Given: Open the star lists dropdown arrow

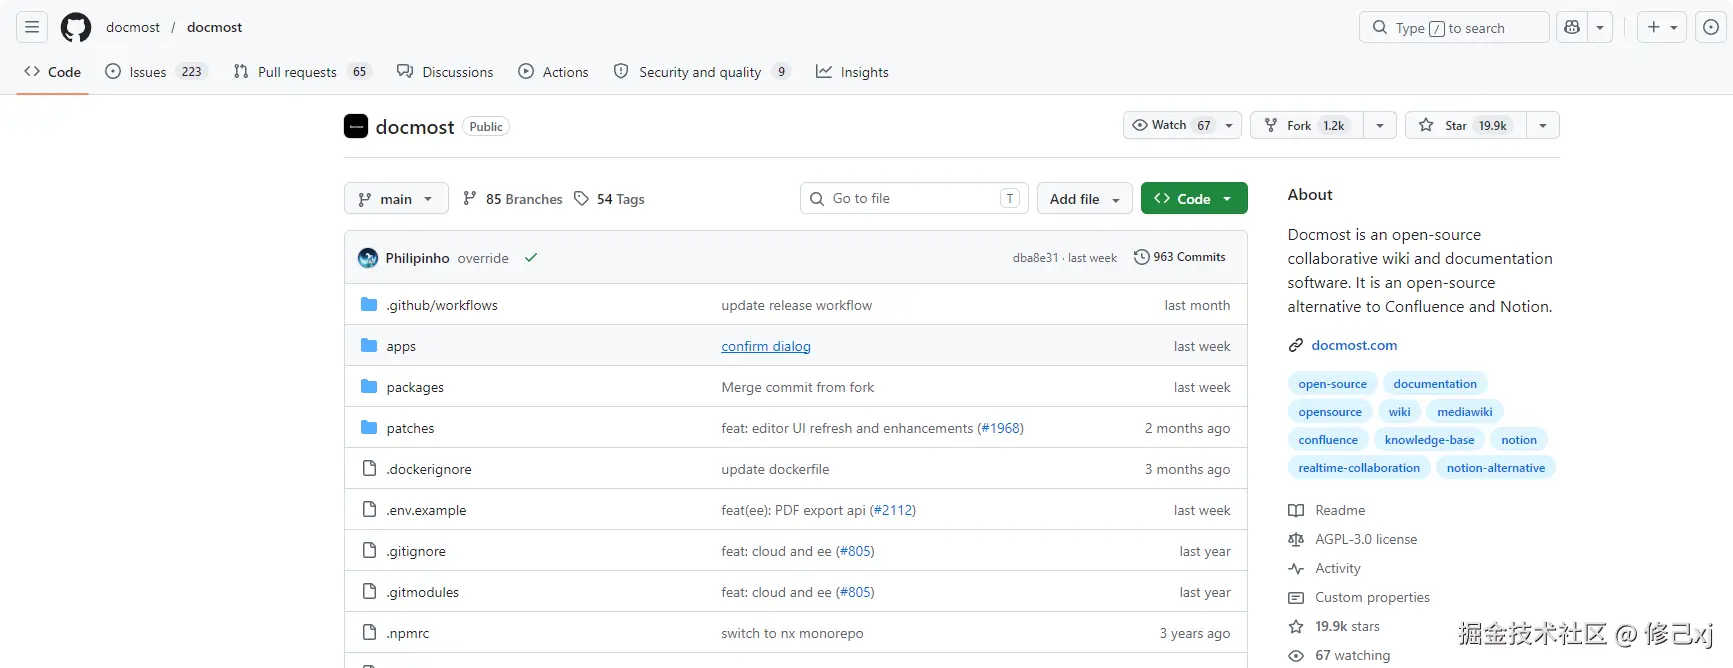Looking at the screenshot, I should point(1543,125).
